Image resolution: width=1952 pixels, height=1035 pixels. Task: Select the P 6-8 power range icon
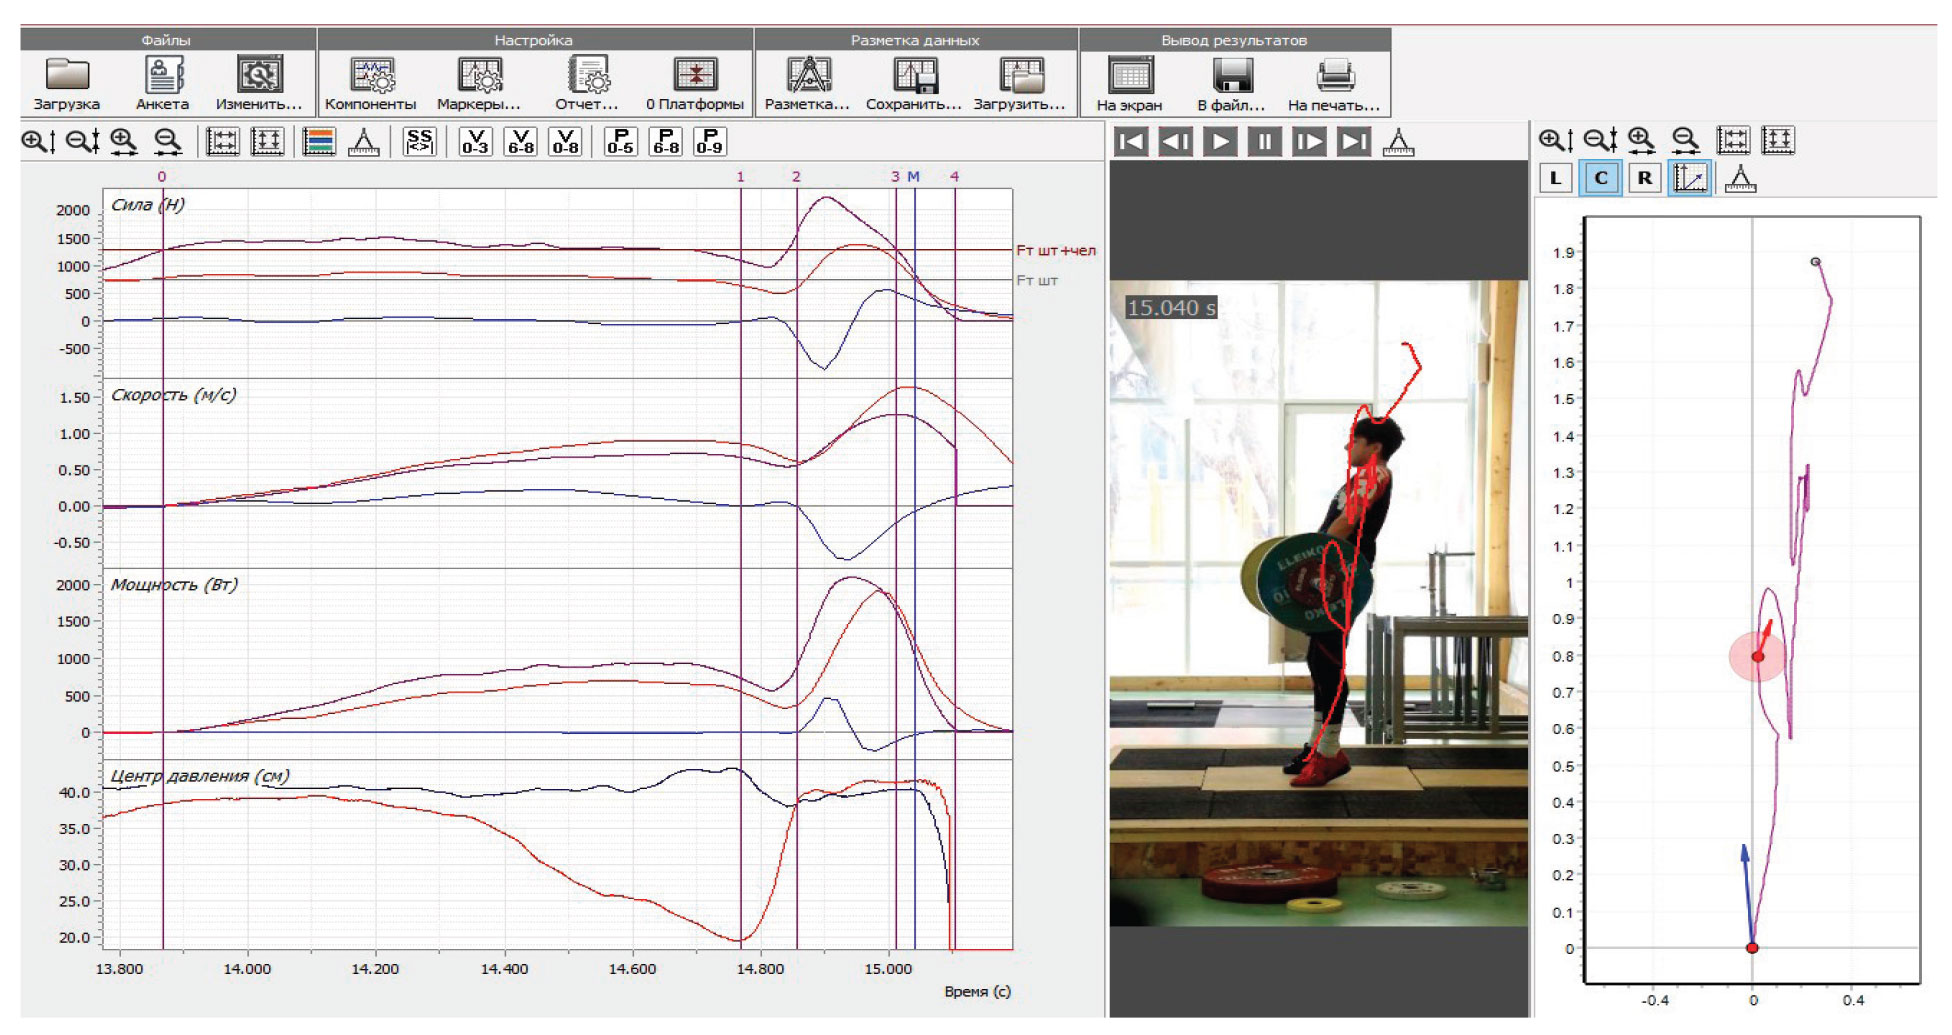point(665,142)
